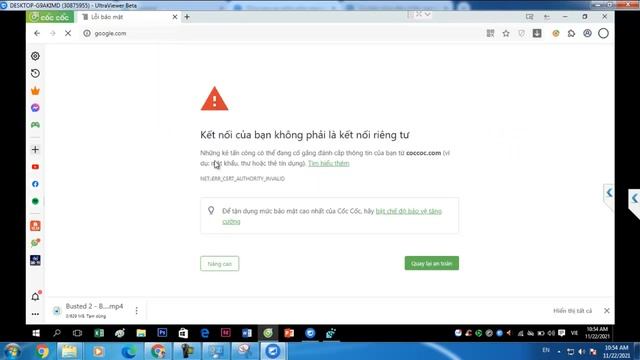Add a shortcut with sidebar plus icon
The width and height of the screenshot is (640, 360).
click(x=35, y=150)
